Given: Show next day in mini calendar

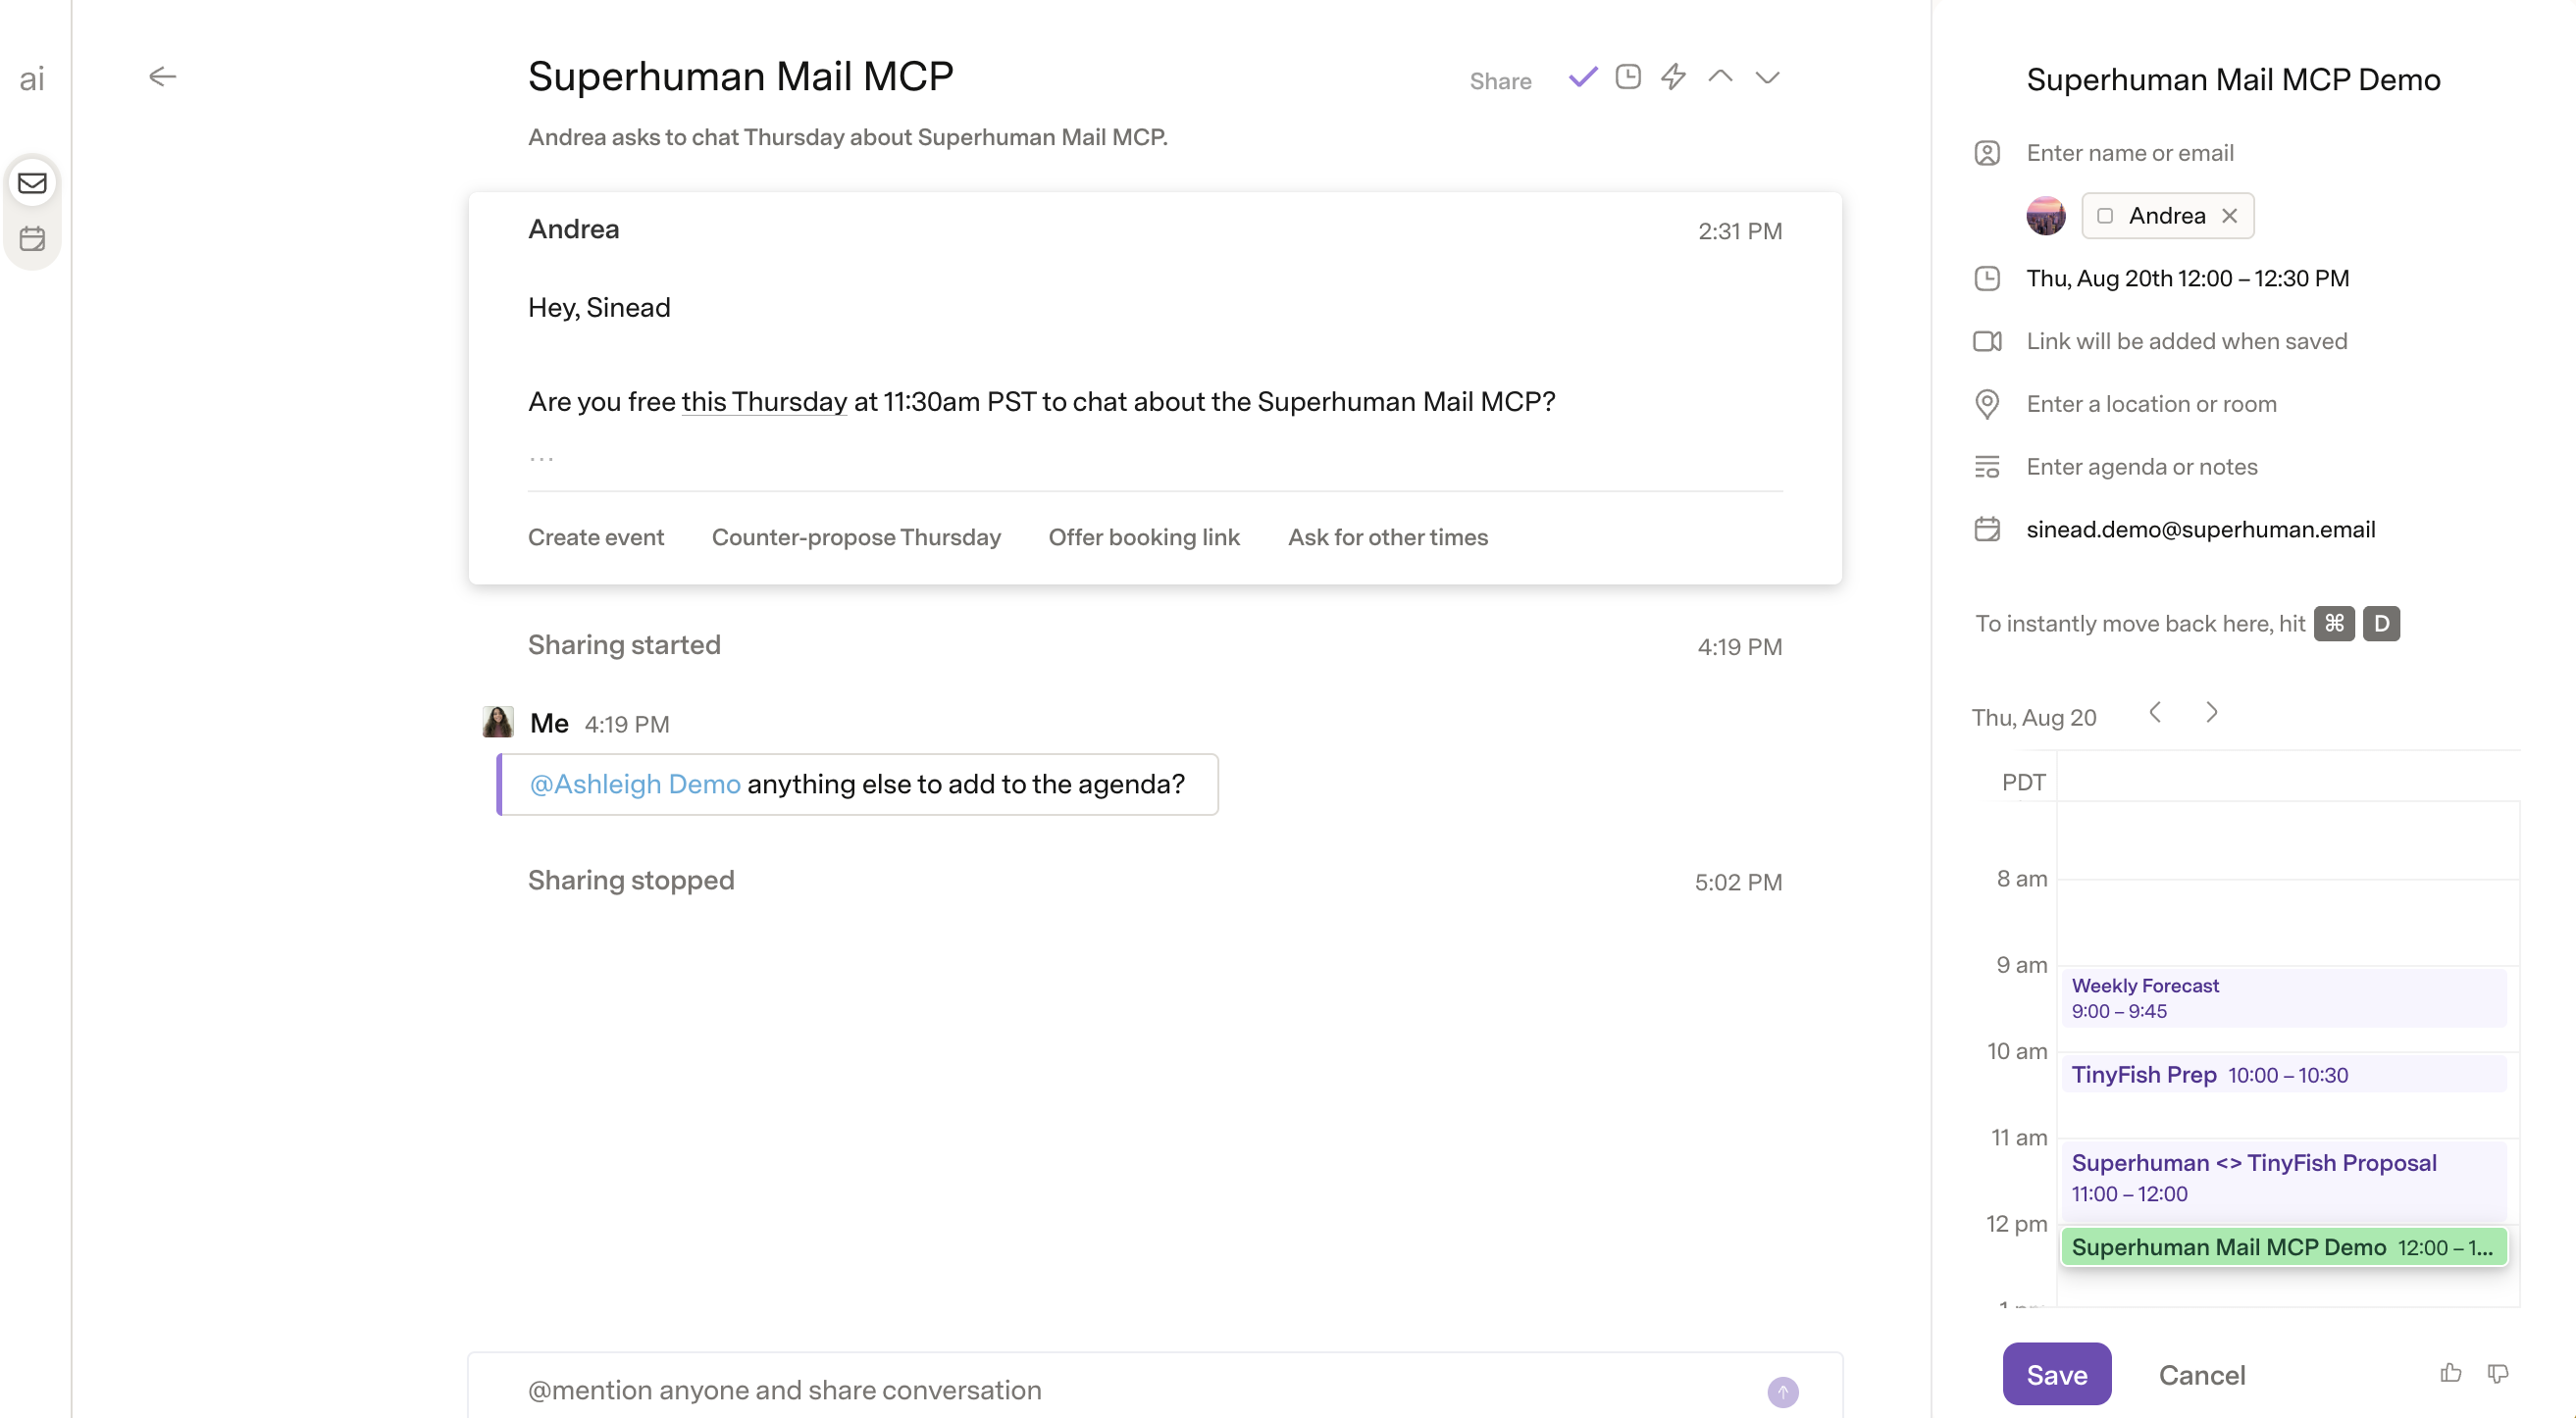Looking at the screenshot, I should pos(2211,712).
